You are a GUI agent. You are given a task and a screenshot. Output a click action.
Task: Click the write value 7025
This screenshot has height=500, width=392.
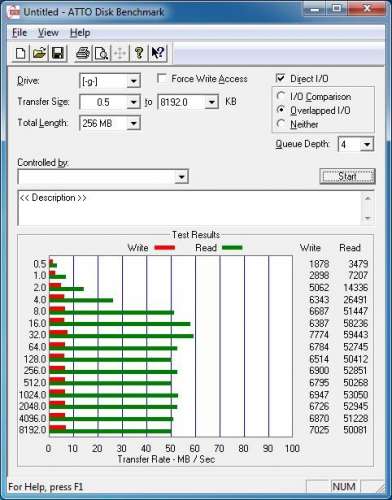[319, 430]
